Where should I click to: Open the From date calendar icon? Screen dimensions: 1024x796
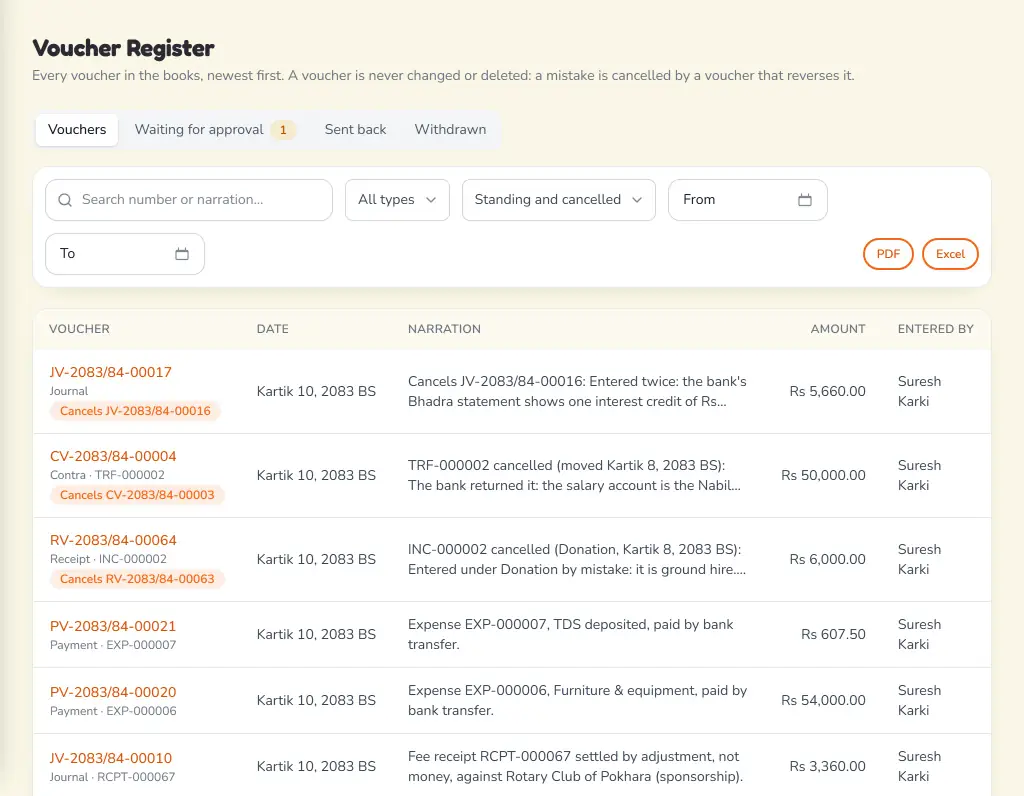[805, 200]
